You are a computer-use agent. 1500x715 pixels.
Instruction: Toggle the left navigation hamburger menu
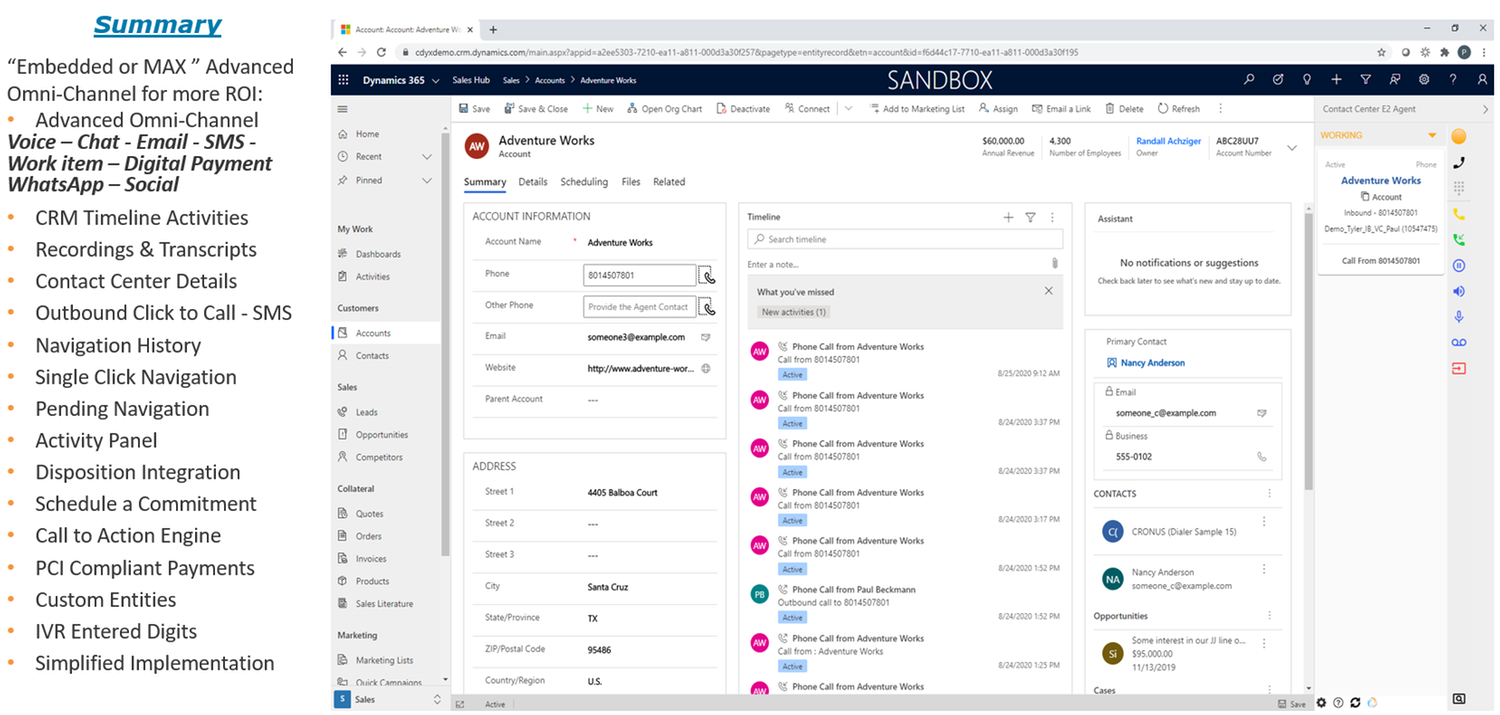click(343, 109)
